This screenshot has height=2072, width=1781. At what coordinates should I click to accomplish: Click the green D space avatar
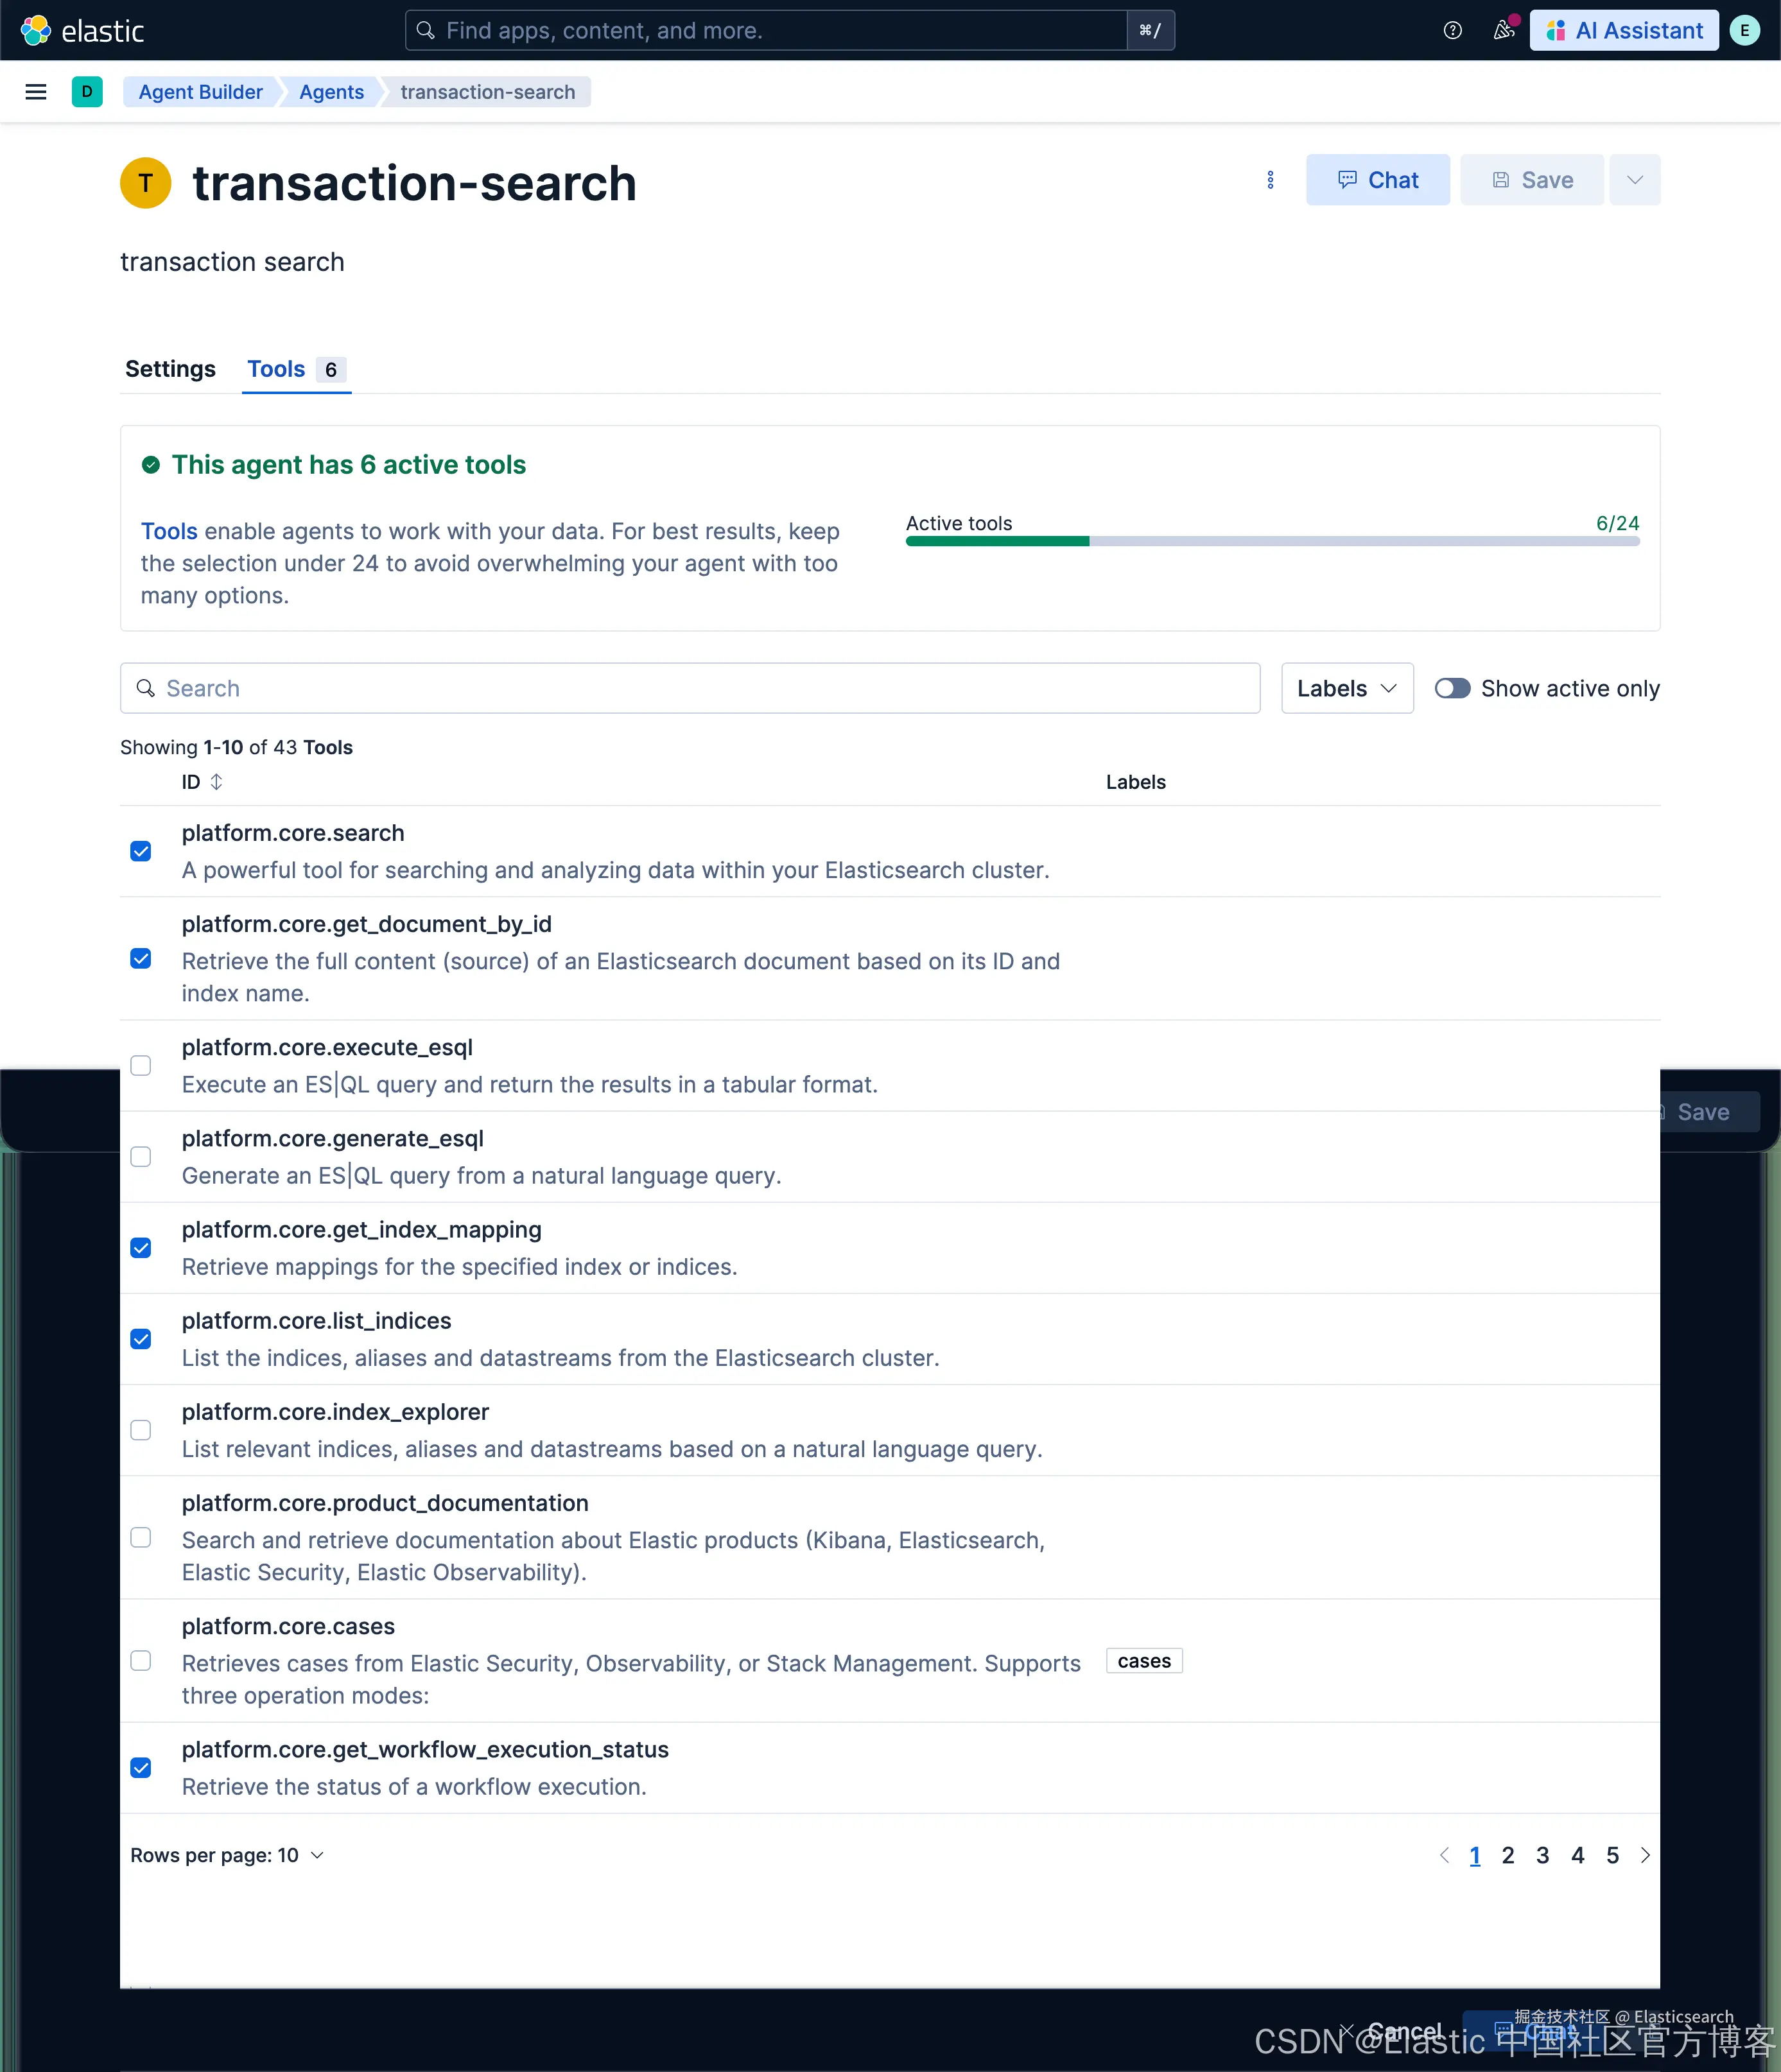click(x=87, y=92)
